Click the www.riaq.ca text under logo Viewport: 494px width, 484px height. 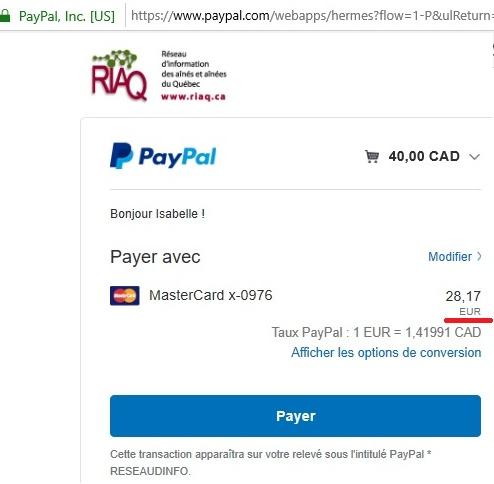(x=193, y=97)
